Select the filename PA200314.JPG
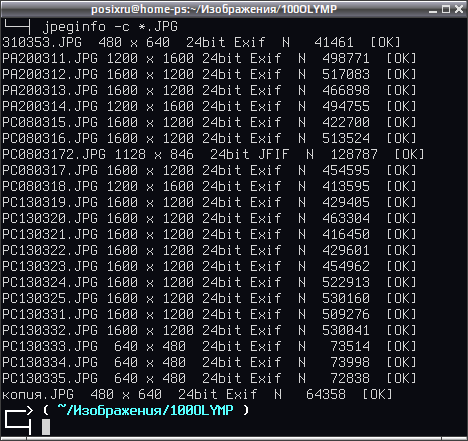The width and height of the screenshot is (468, 441). [x=50, y=106]
